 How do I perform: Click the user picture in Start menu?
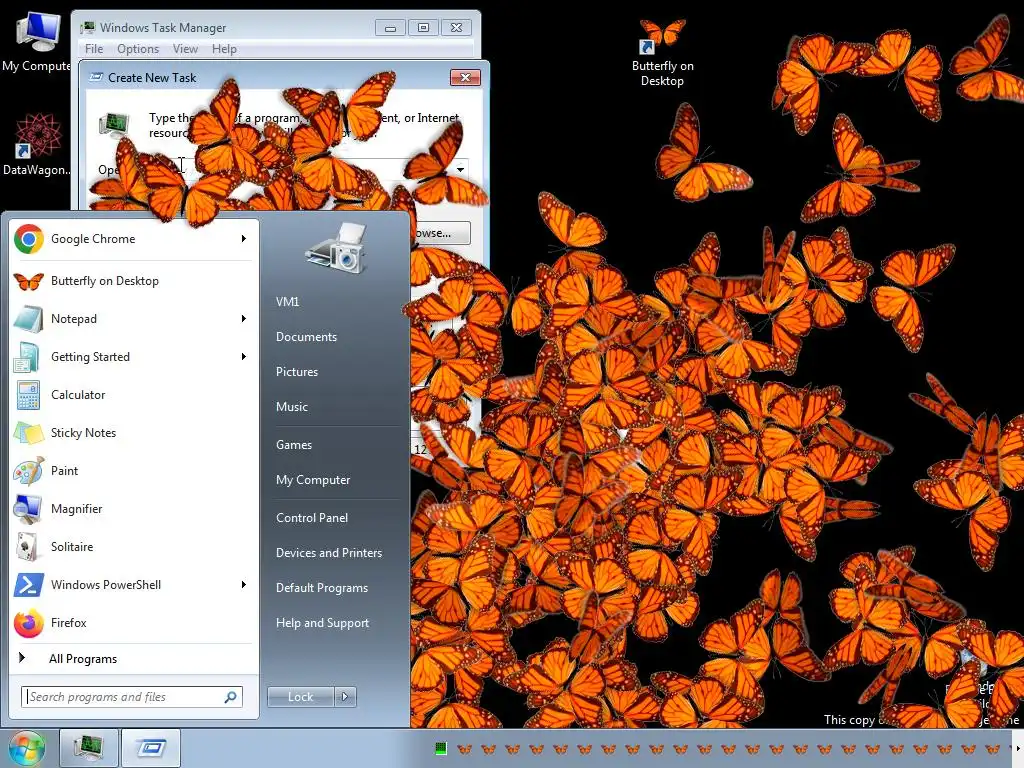click(336, 248)
